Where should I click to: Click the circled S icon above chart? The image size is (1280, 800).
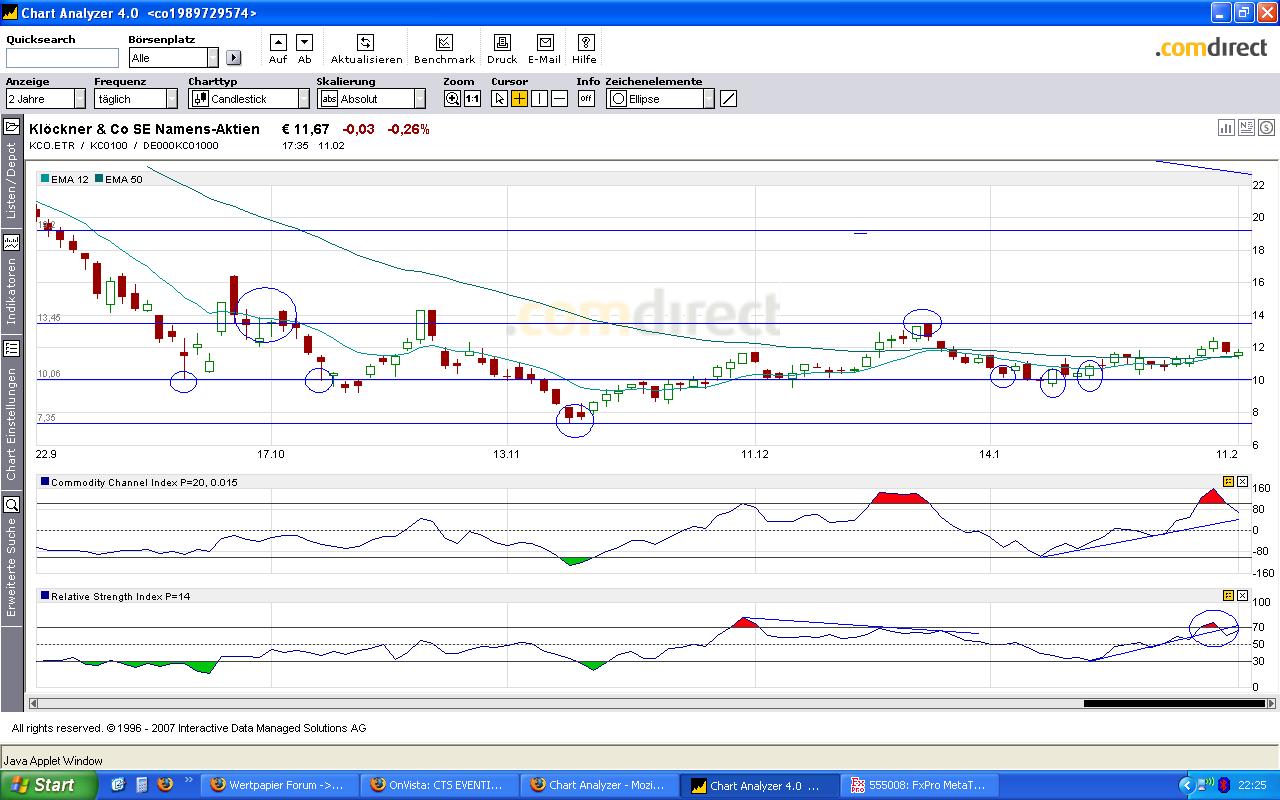click(x=1266, y=127)
